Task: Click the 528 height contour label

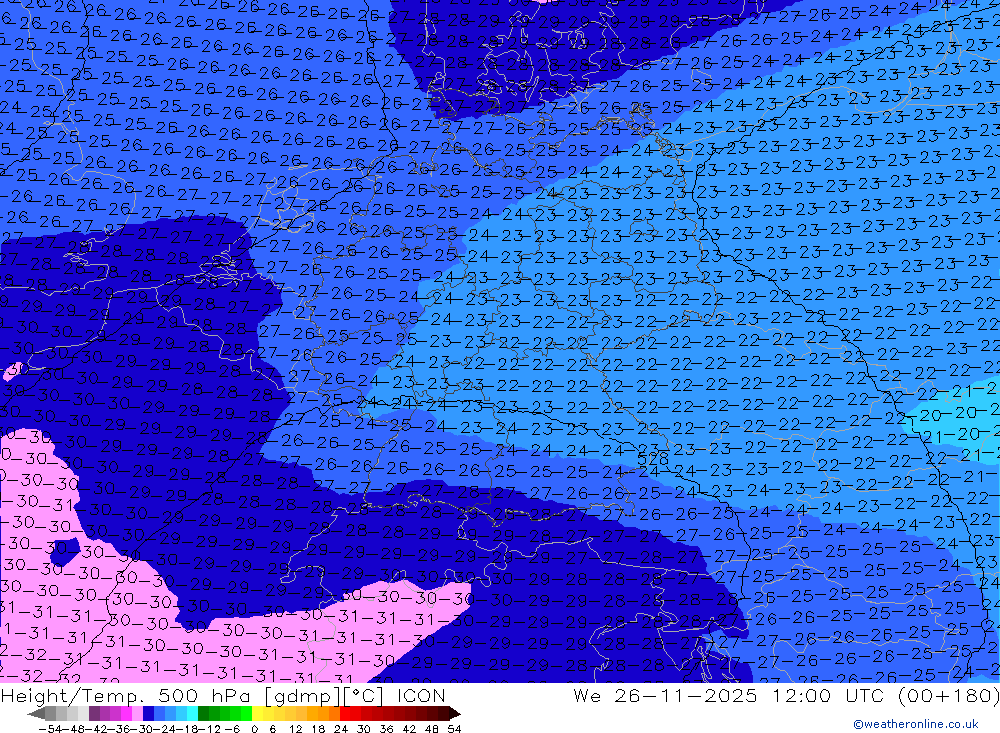Action: 653,459
